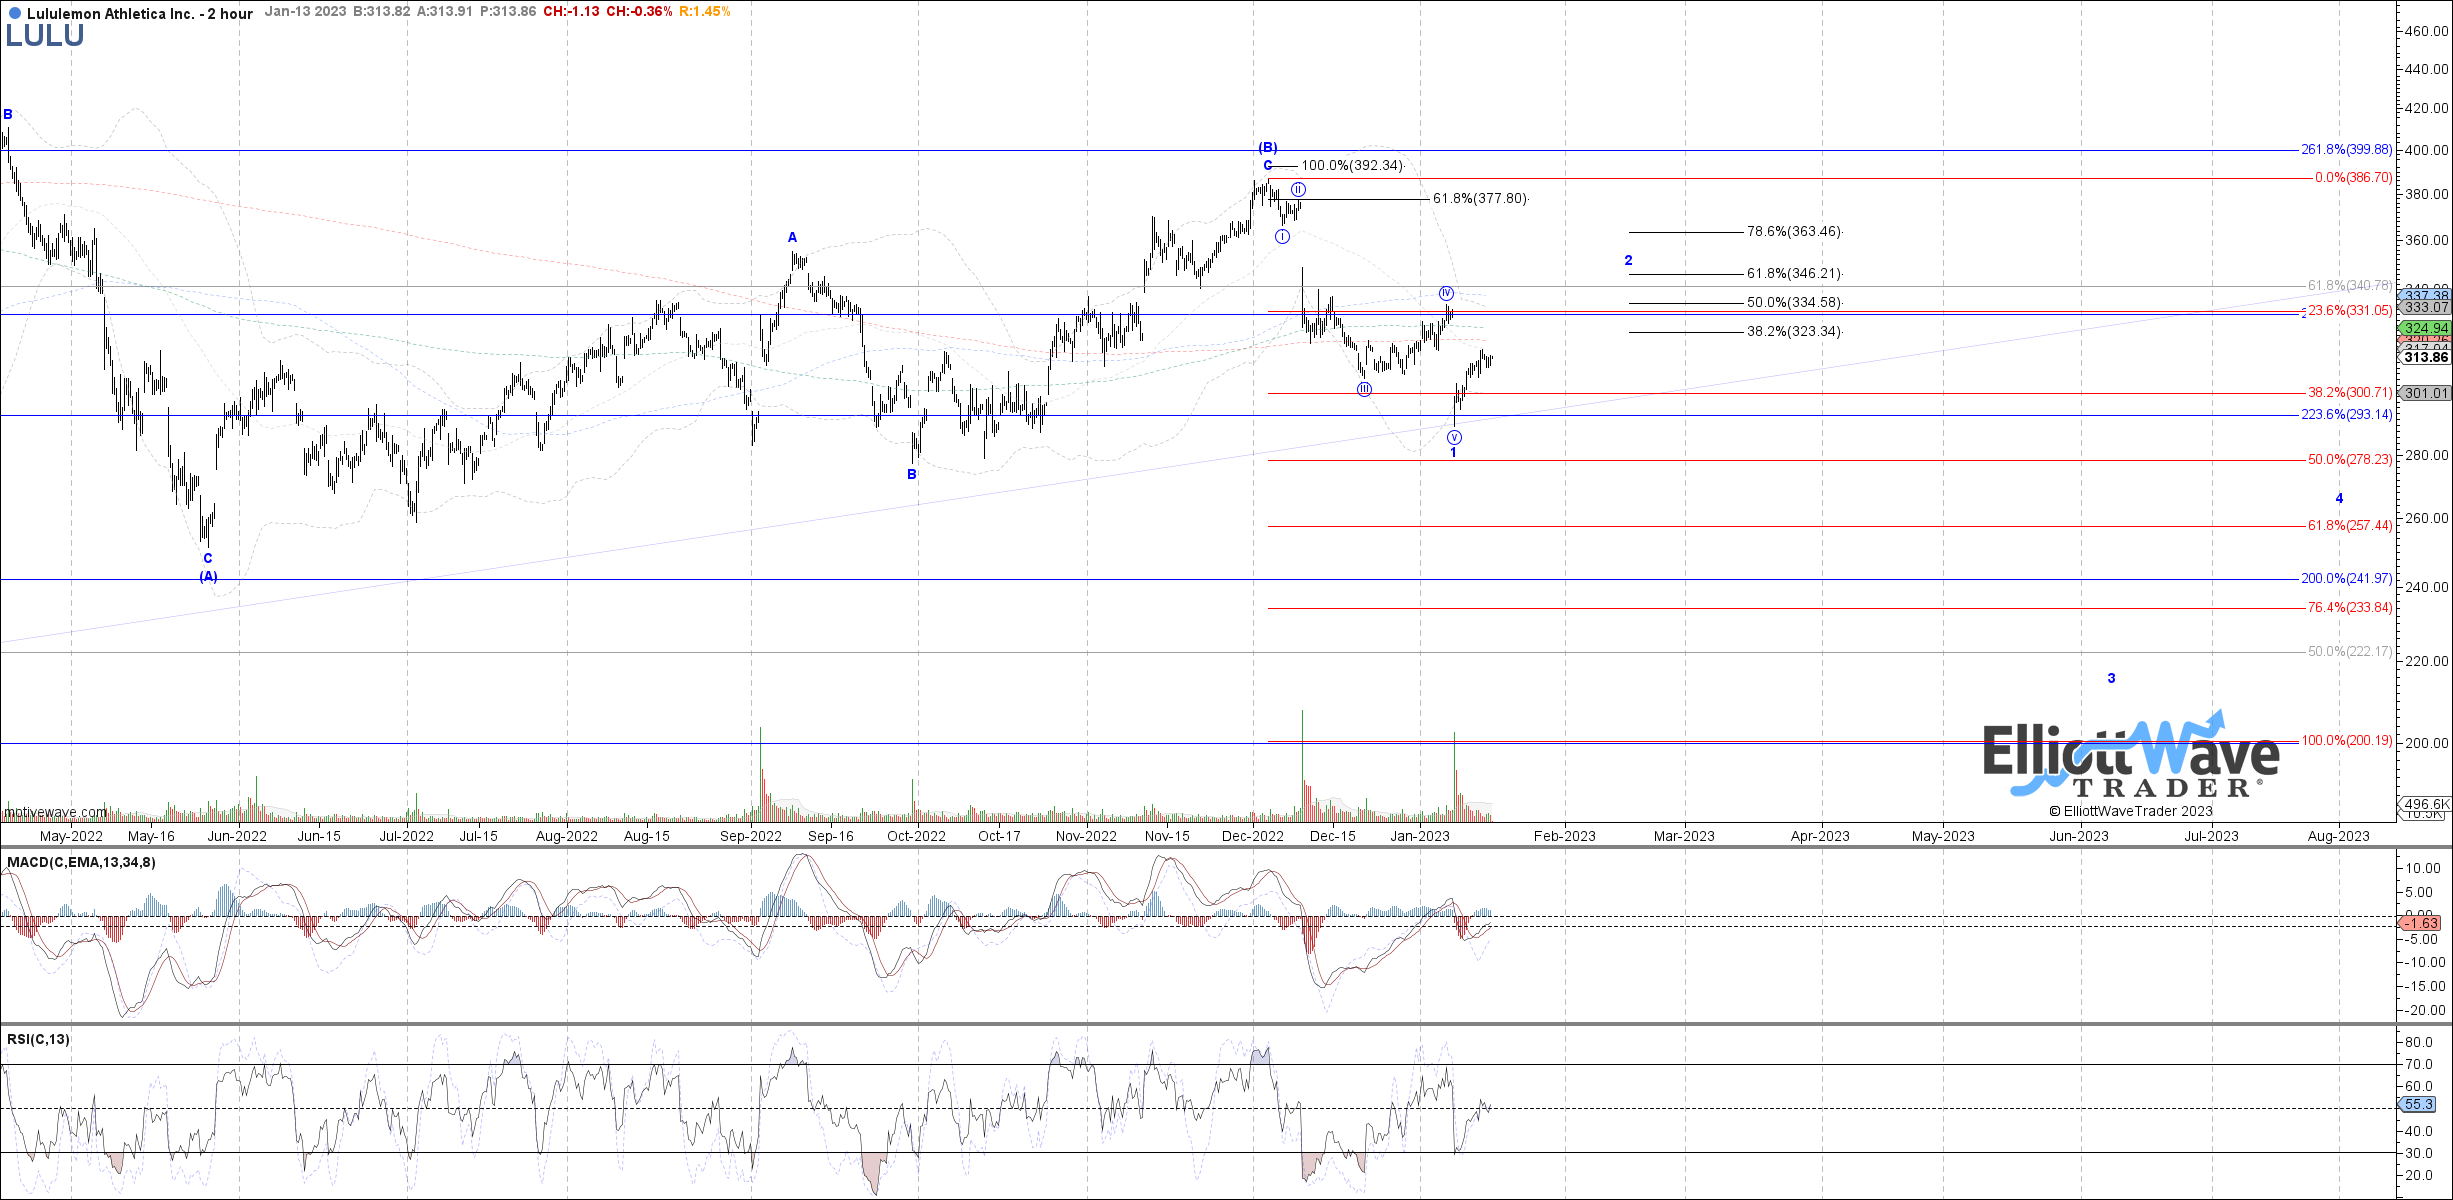Select the 'Lululemon Athletica Inc. - 2 hour' title
The image size is (2453, 1200).
pyautogui.click(x=139, y=14)
